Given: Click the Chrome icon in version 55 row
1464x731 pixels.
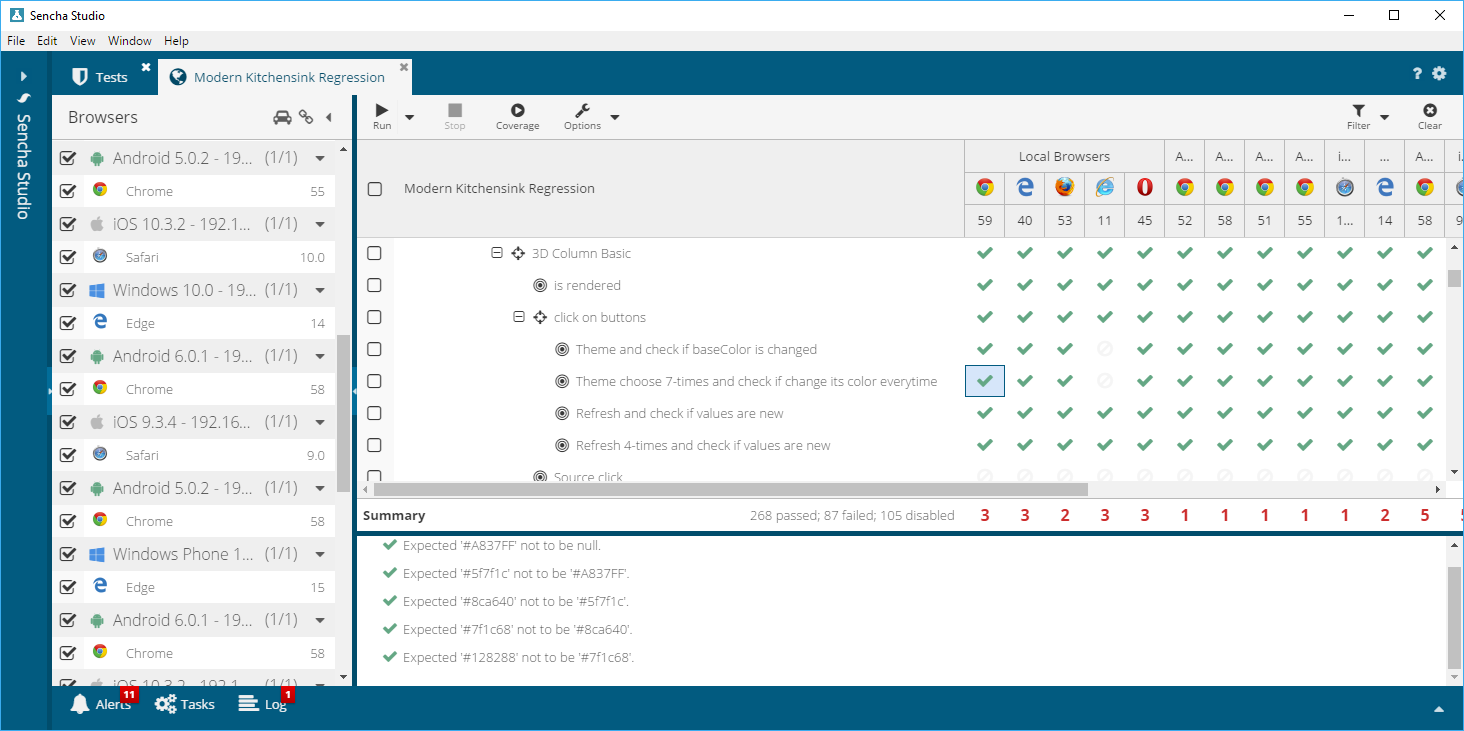Looking at the screenshot, I should pyautogui.click(x=100, y=190).
